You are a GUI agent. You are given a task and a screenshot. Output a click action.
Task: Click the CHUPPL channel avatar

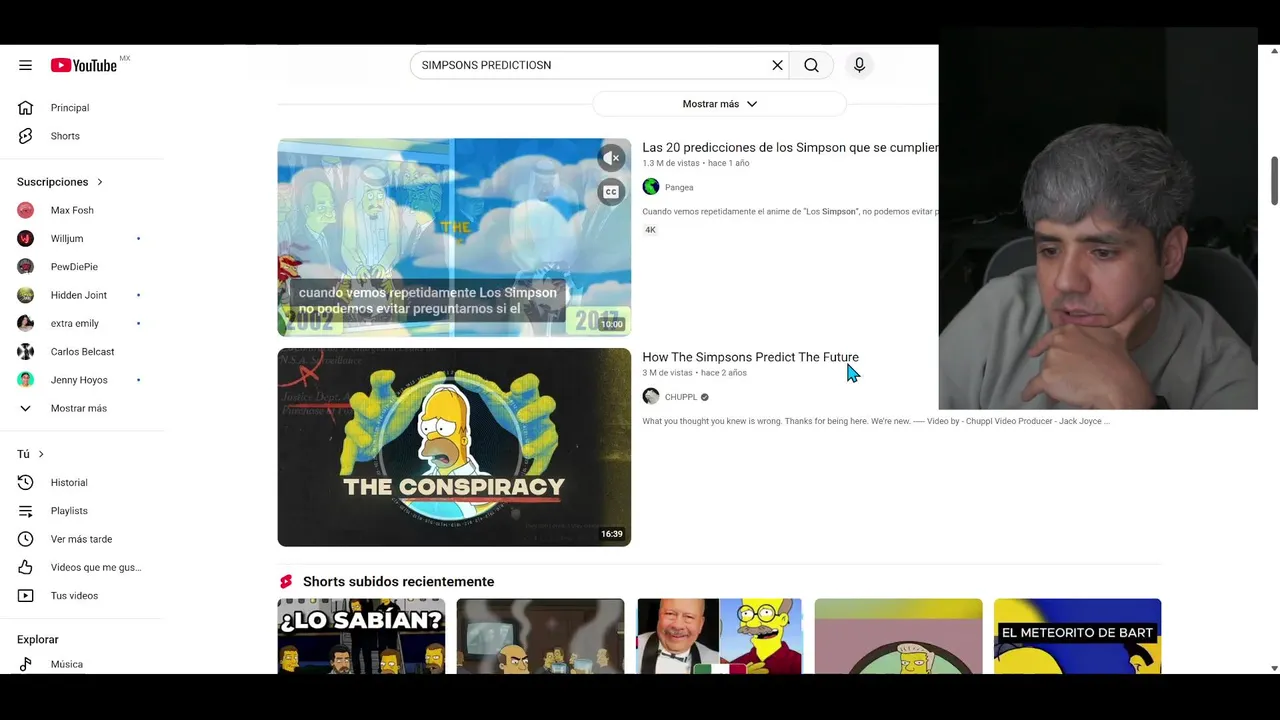(x=651, y=397)
